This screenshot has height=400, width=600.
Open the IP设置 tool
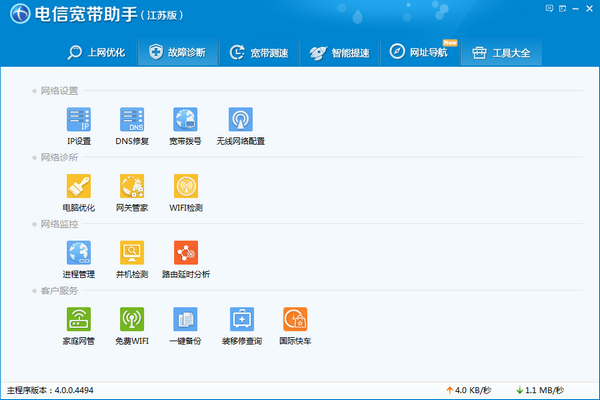(x=78, y=121)
